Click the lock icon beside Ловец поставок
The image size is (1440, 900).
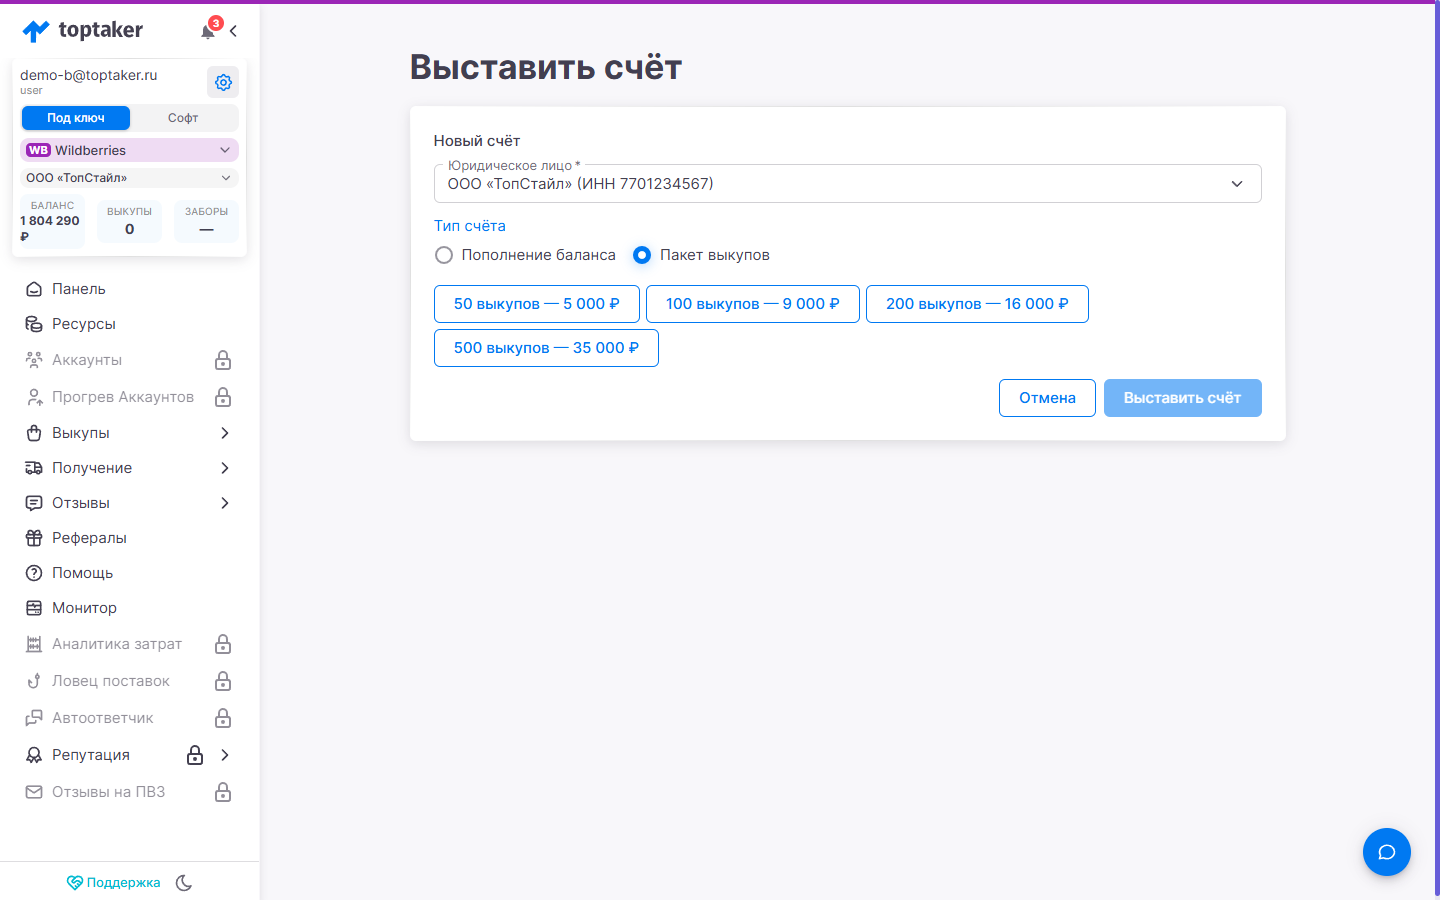coord(223,681)
